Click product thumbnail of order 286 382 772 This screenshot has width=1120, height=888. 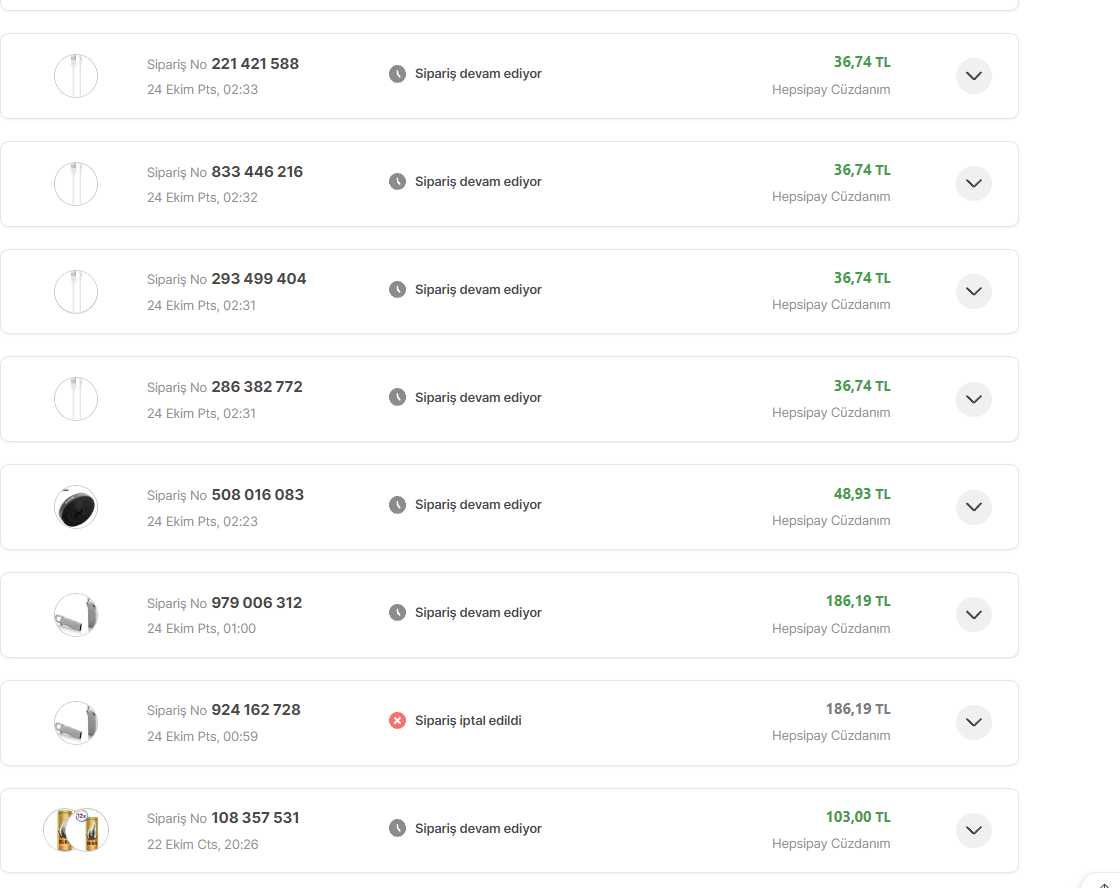pyautogui.click(x=76, y=399)
